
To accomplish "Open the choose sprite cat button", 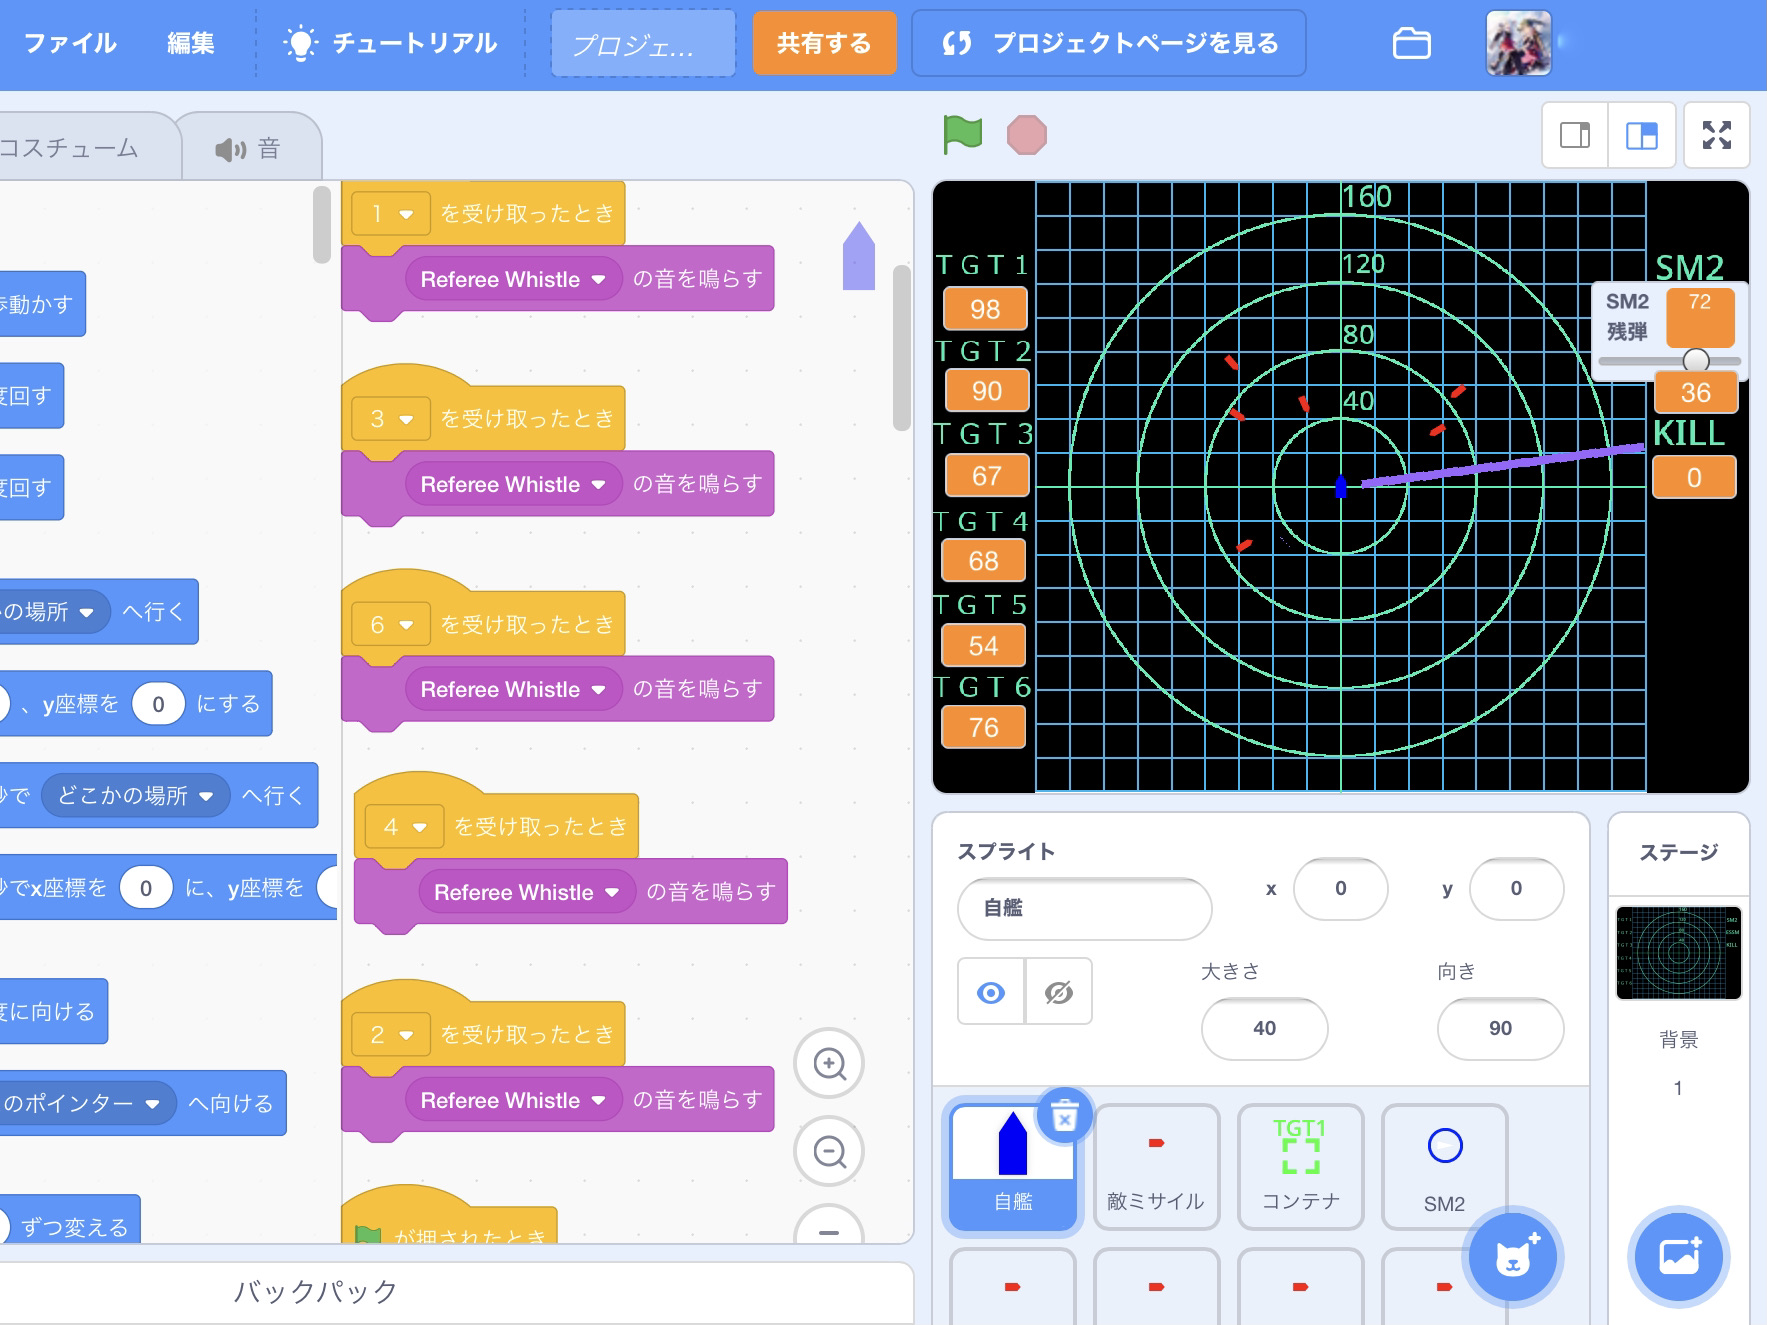I will (x=1513, y=1256).
